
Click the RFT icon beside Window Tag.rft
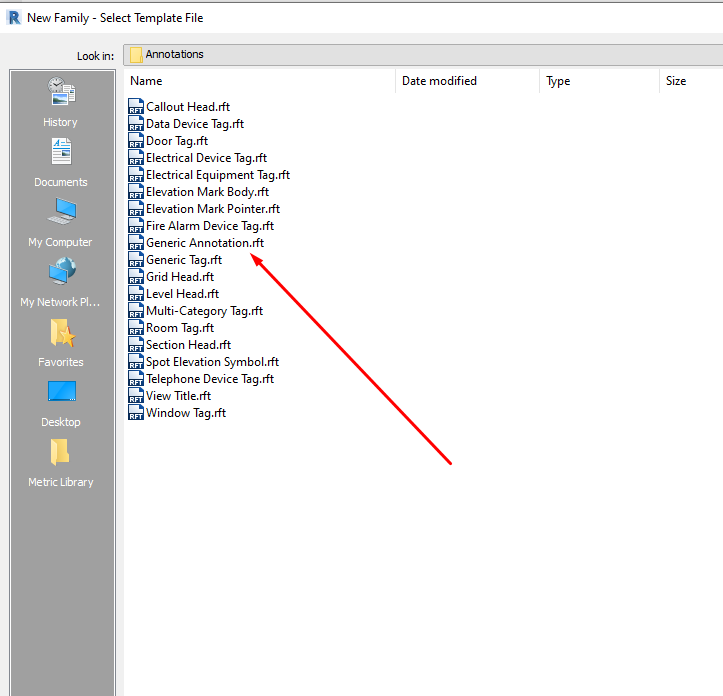tap(136, 413)
